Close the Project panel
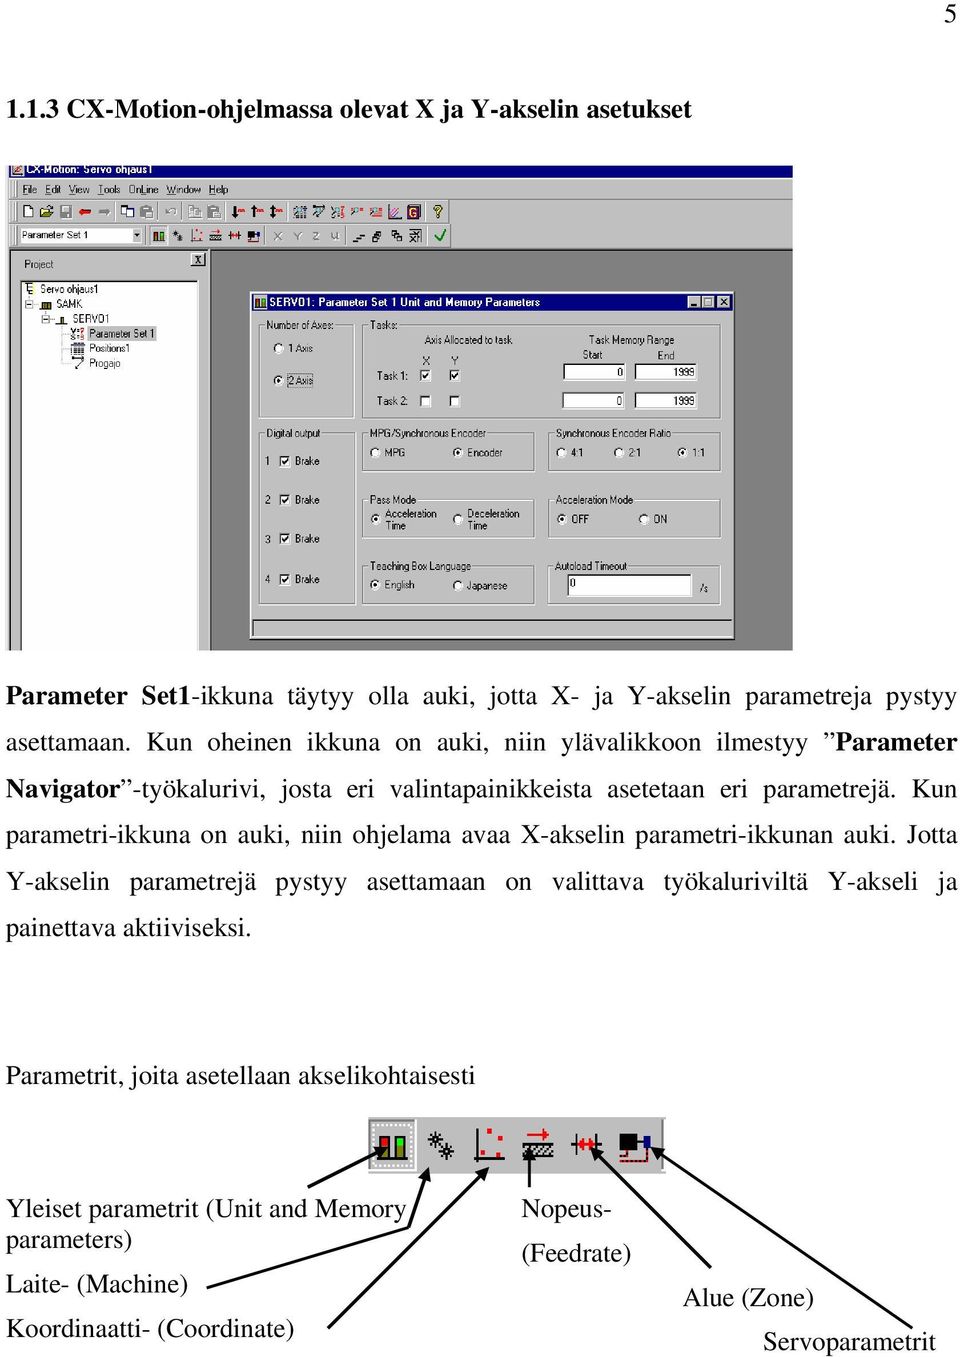Viewport: 960px width, 1357px height. coord(198,259)
